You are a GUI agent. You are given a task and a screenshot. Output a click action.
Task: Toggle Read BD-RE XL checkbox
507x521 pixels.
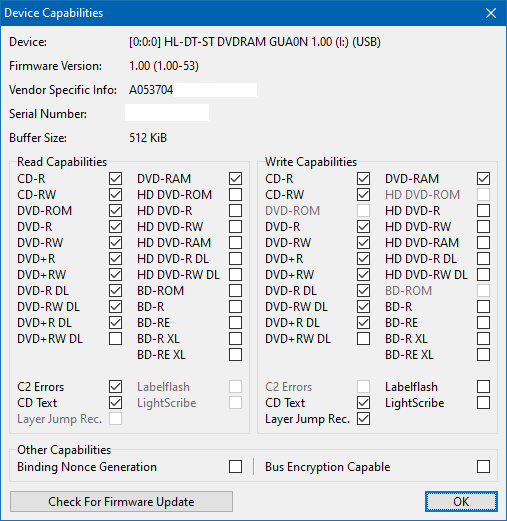pyautogui.click(x=235, y=355)
